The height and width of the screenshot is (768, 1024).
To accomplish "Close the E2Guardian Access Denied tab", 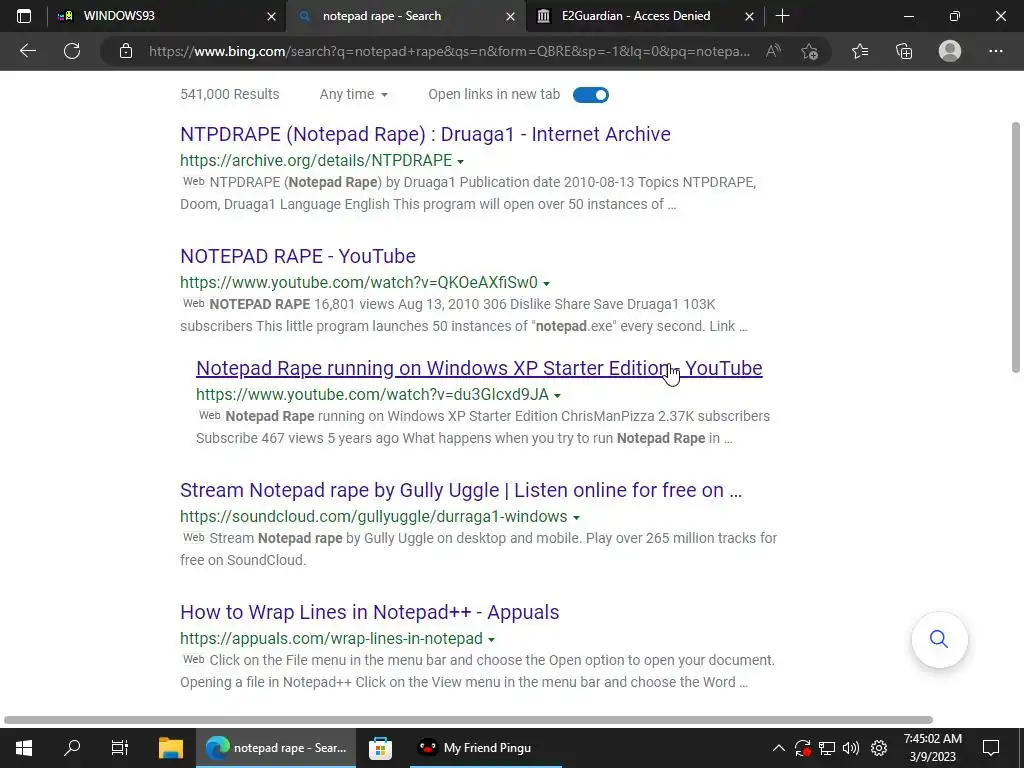I will pyautogui.click(x=750, y=16).
